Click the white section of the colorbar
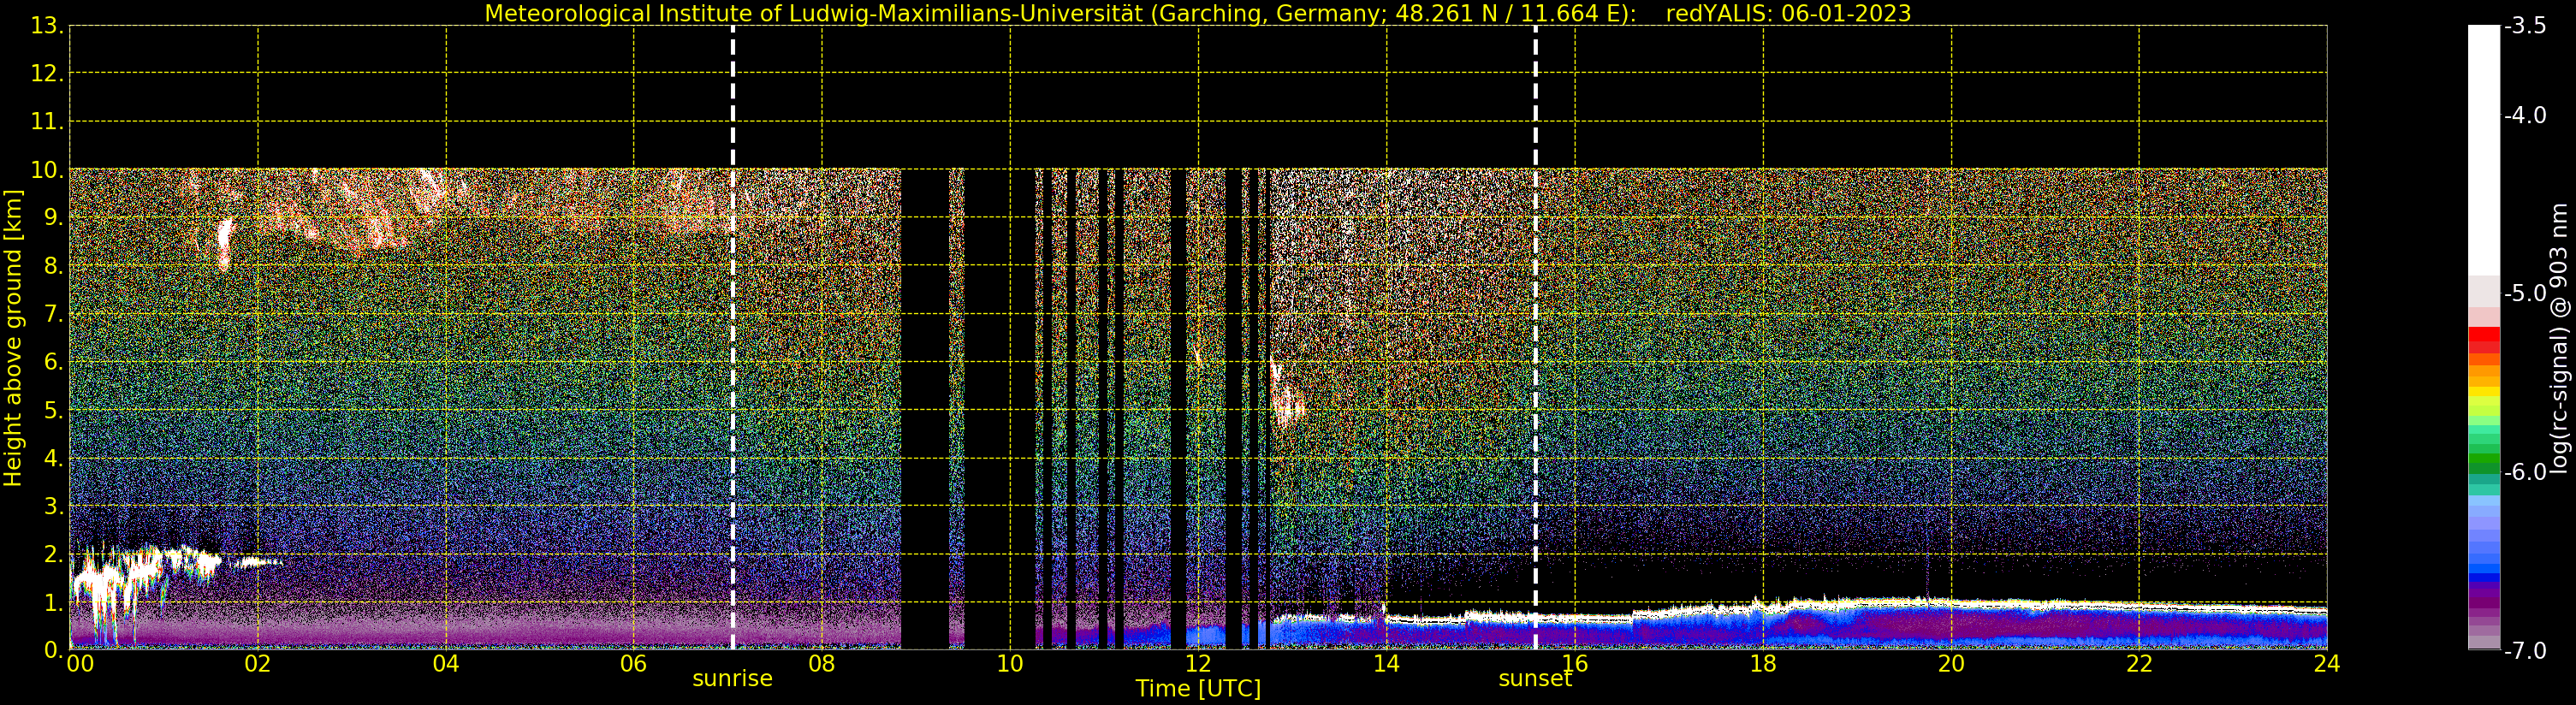This screenshot has height=705, width=2576. (2484, 150)
